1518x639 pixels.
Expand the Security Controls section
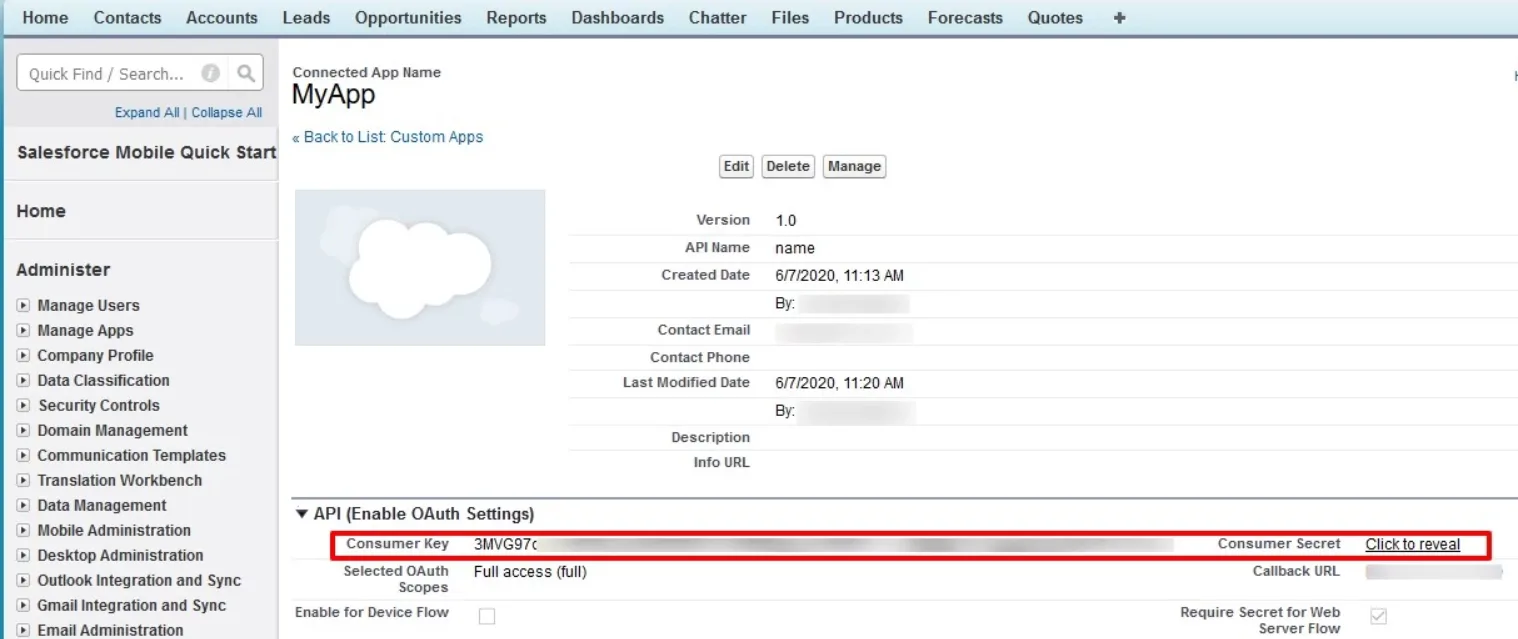pos(24,405)
